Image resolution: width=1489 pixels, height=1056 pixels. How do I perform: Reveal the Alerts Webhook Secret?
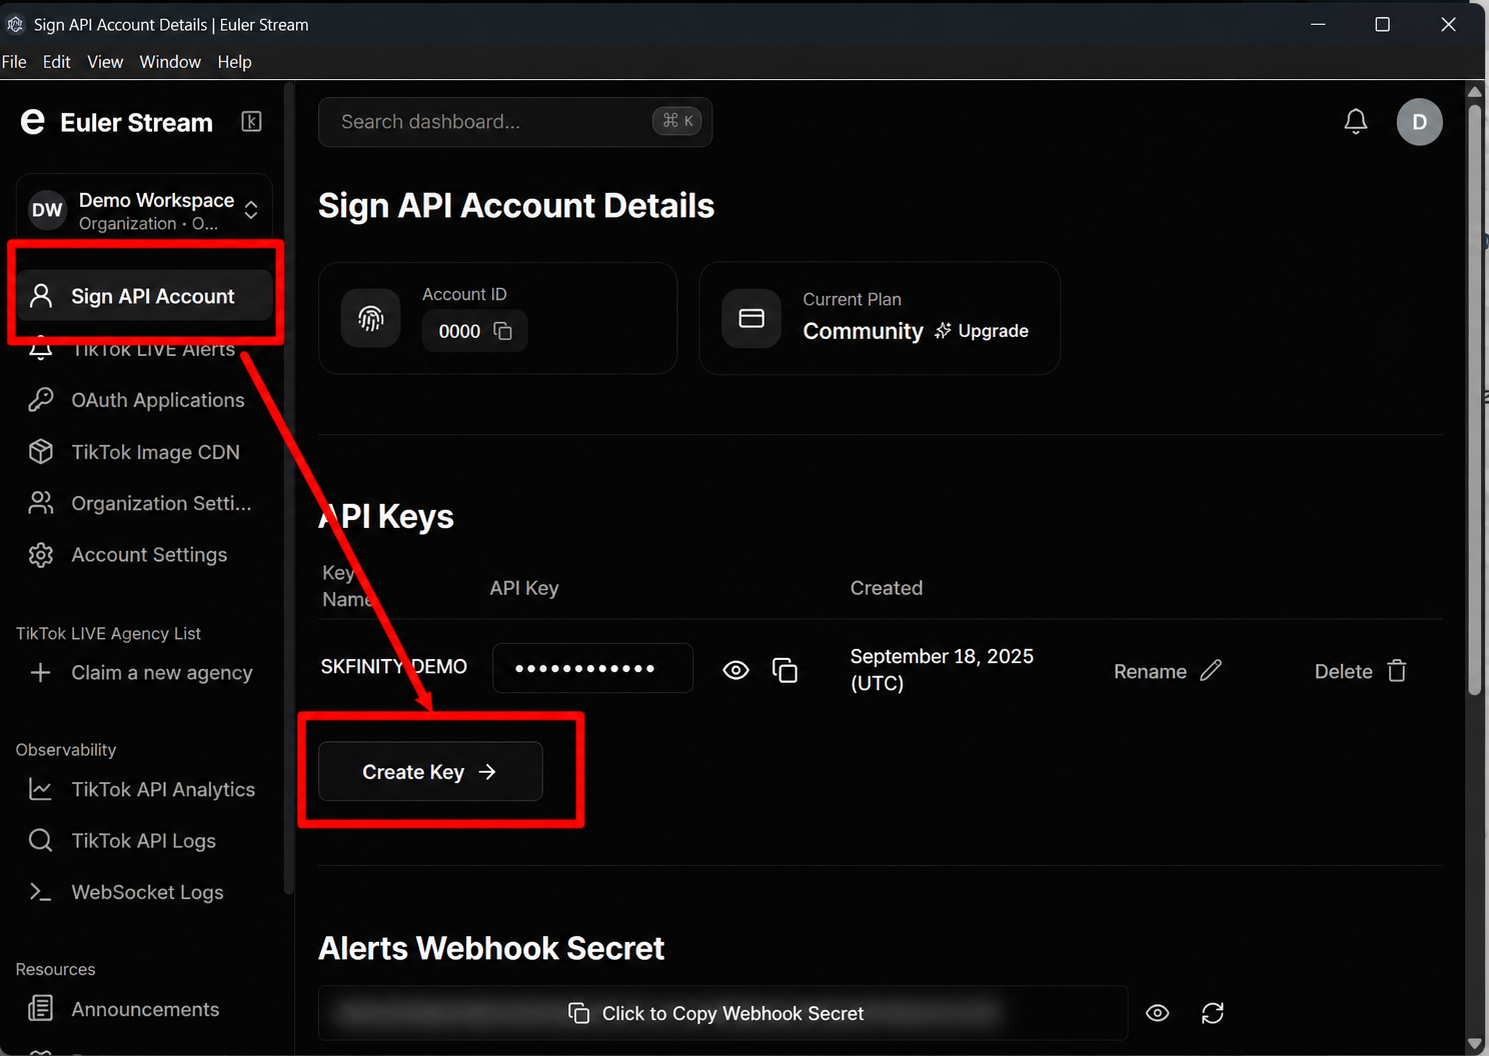1157,1013
